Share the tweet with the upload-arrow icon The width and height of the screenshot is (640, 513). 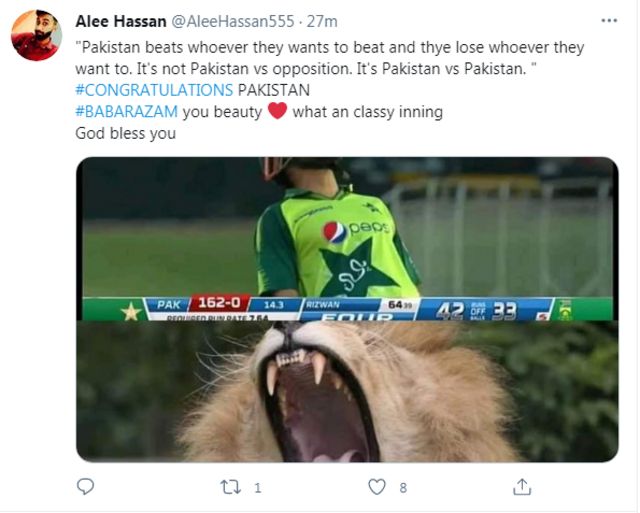click(x=521, y=487)
